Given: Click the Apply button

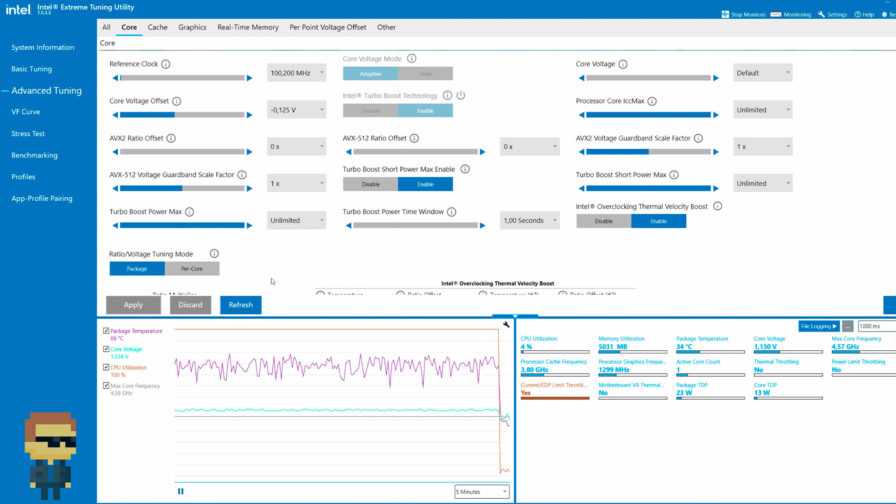Looking at the screenshot, I should pos(133,305).
